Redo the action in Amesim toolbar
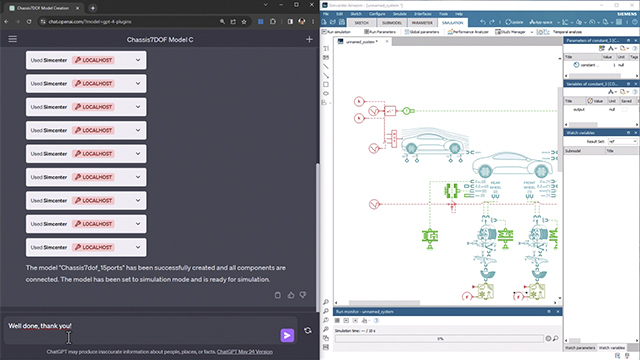Screen dimensions: 640x360 pos(492,22)
